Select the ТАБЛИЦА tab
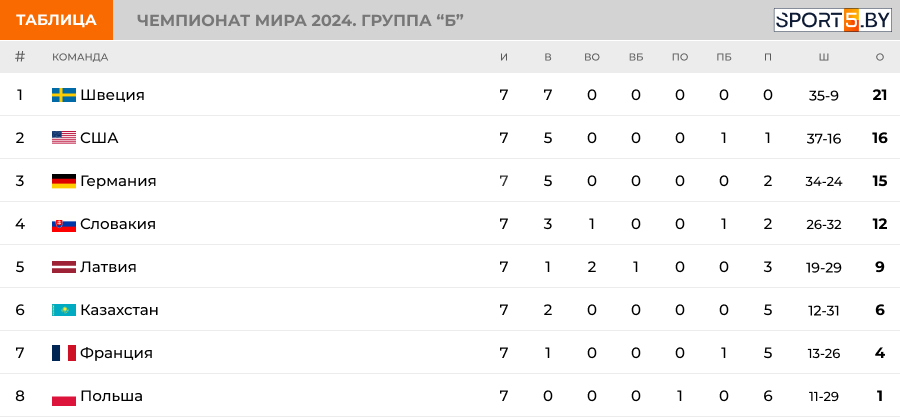This screenshot has height=417, width=900. click(x=56, y=20)
